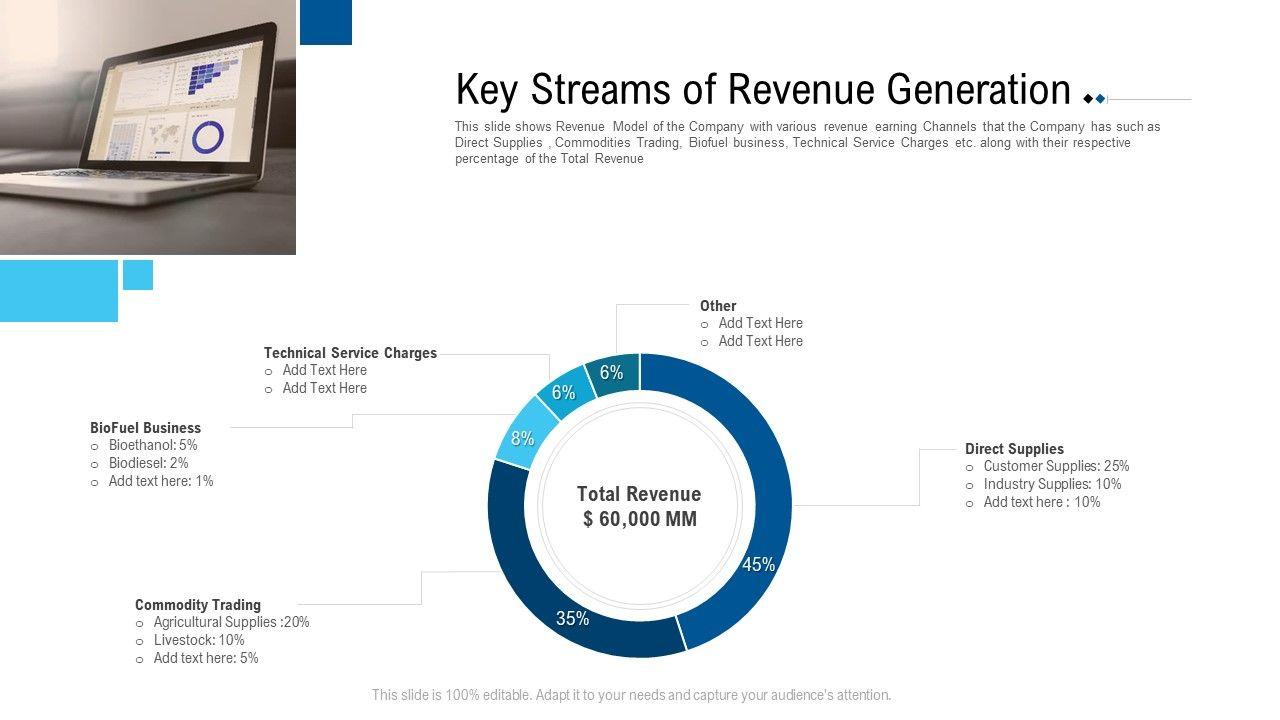Select the Customer Supplies: 25% bullet

[1056, 466]
